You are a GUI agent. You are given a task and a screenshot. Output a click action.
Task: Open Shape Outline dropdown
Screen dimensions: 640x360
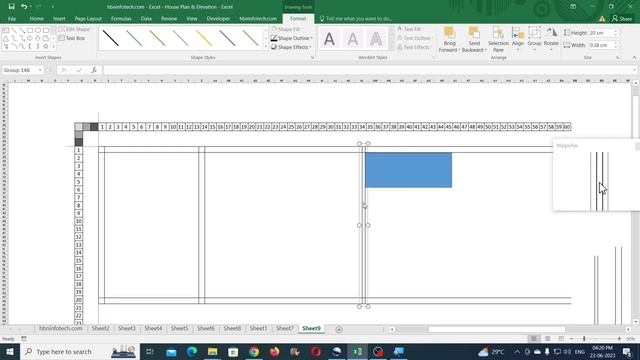pos(292,38)
